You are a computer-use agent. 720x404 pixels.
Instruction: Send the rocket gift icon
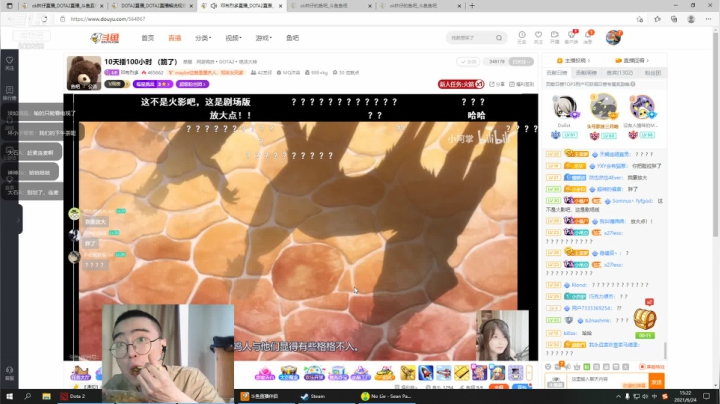[426, 372]
